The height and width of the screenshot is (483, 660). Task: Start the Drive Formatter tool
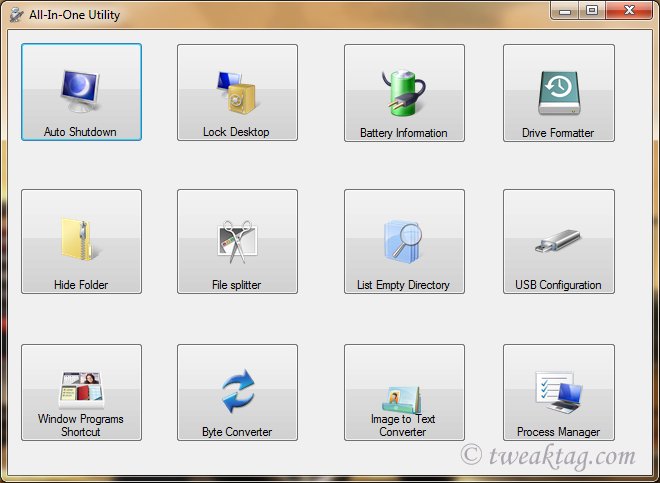pos(559,93)
